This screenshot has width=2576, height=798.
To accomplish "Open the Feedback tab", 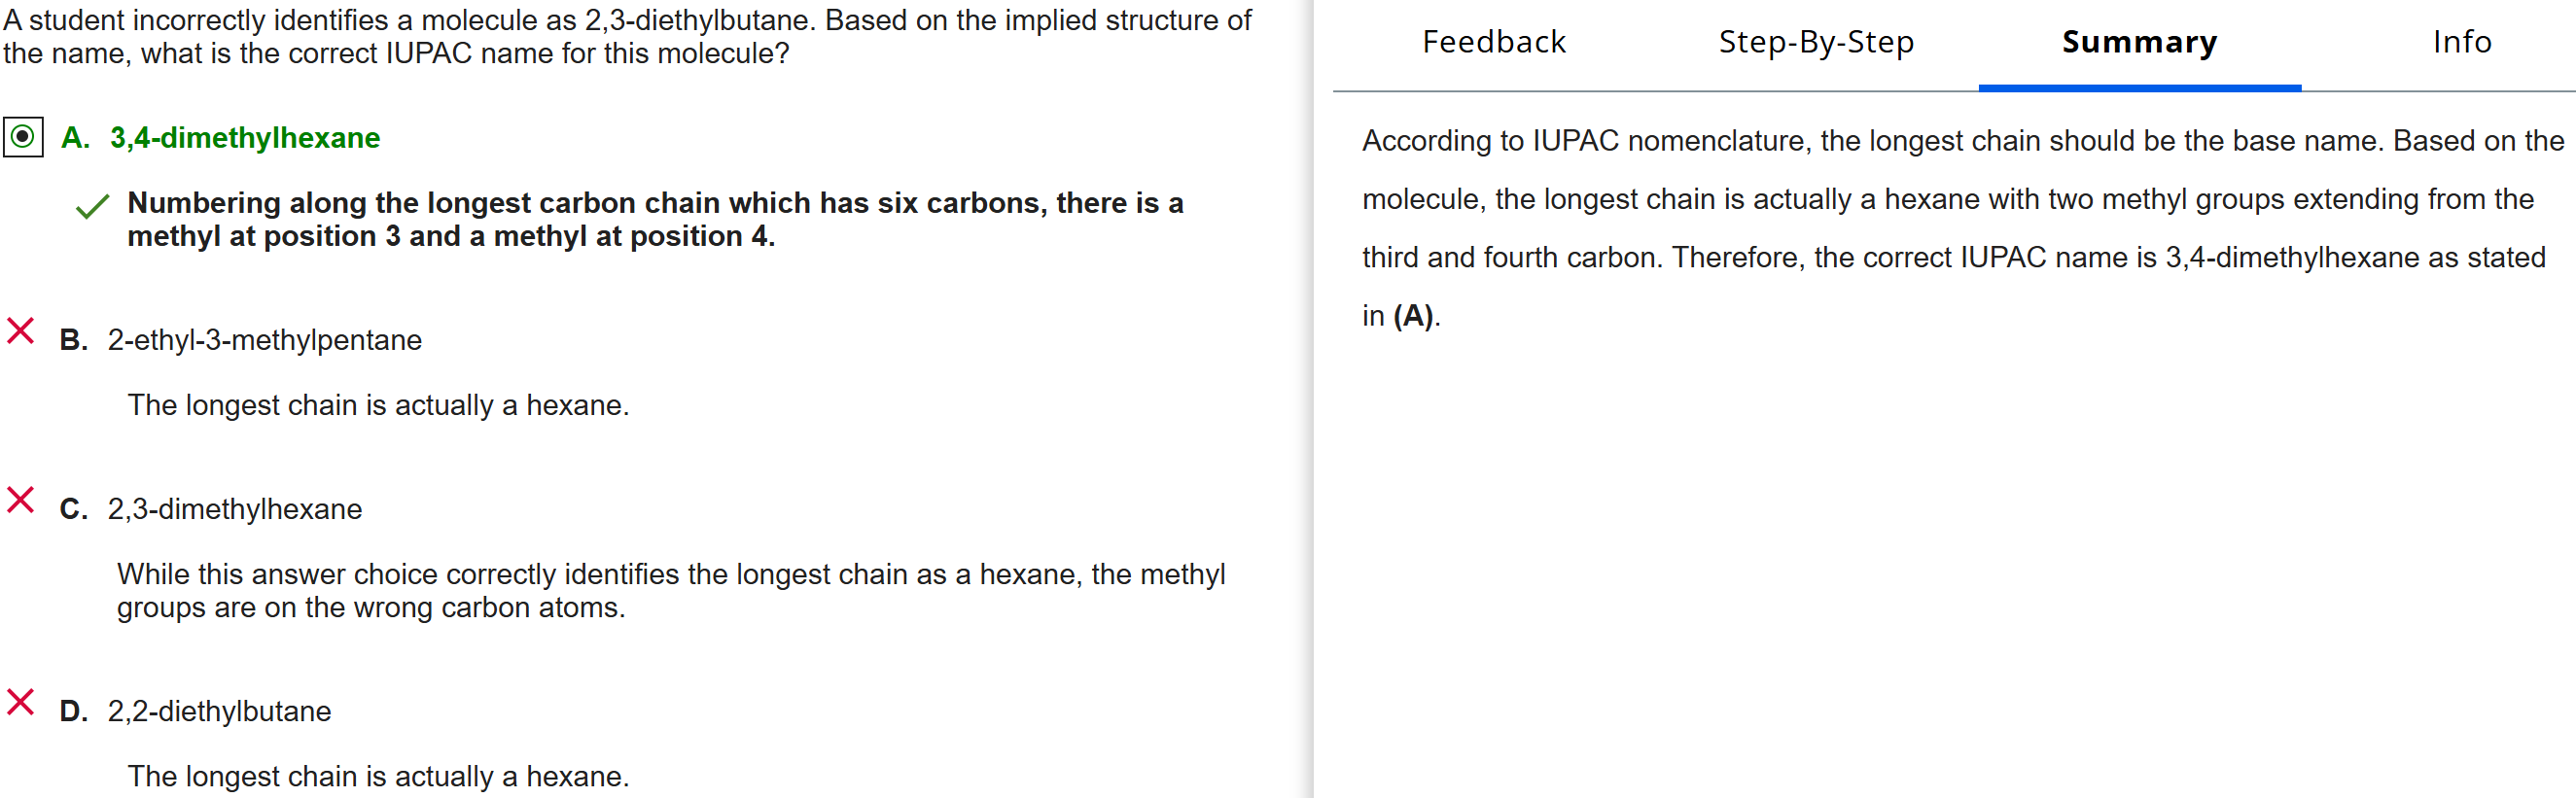I will (x=1493, y=42).
